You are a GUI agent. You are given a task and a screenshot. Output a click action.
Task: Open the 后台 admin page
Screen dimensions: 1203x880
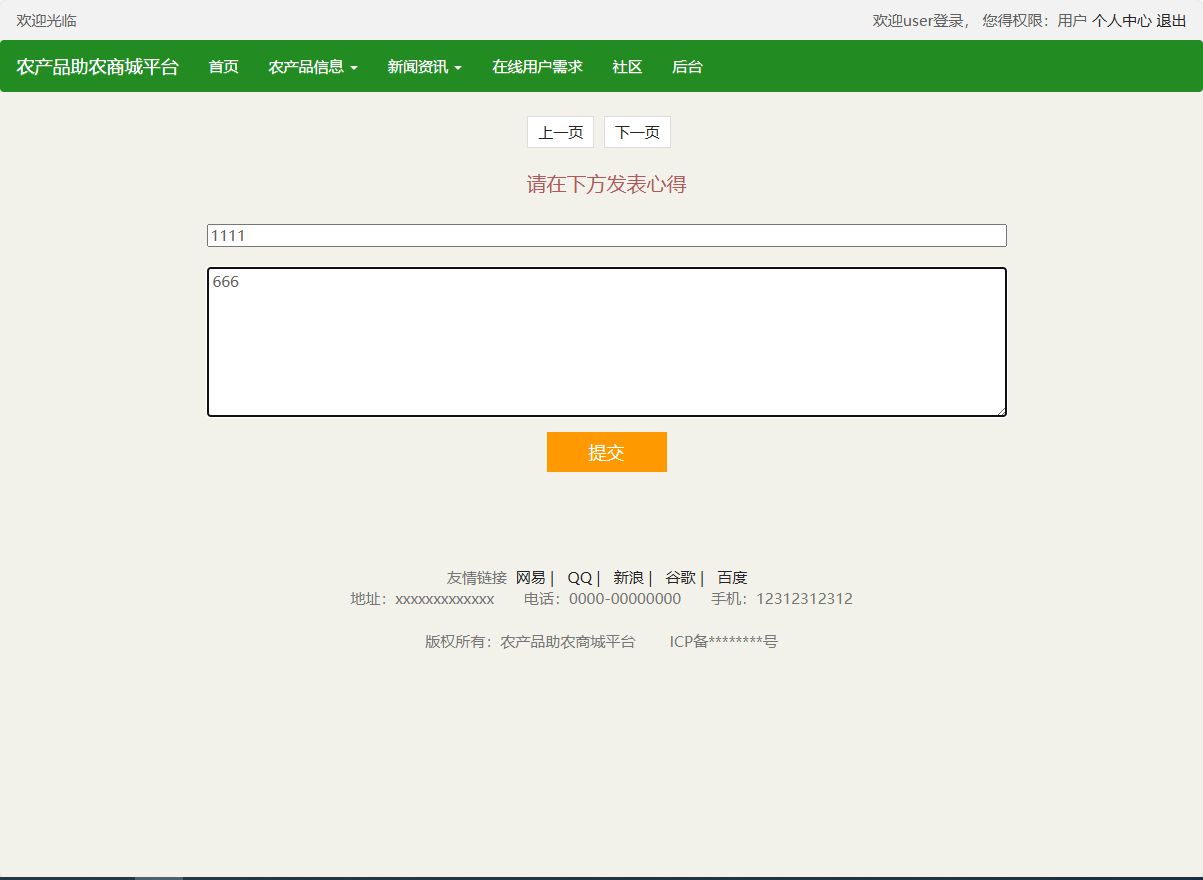coord(687,66)
